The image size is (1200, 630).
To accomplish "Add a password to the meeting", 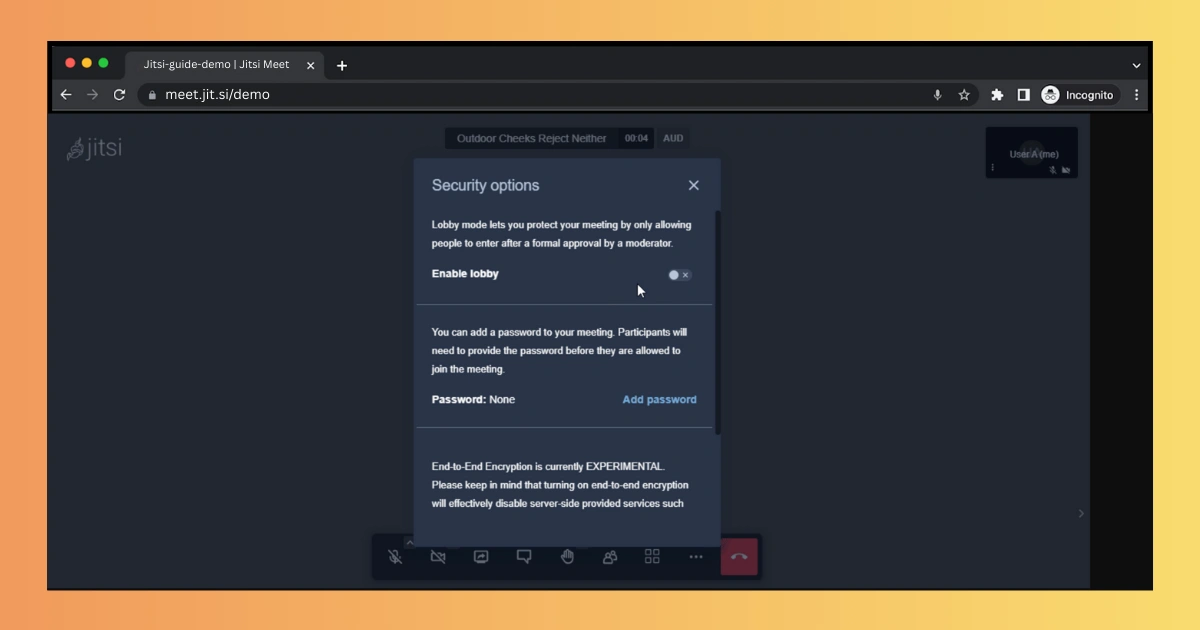I will [659, 399].
